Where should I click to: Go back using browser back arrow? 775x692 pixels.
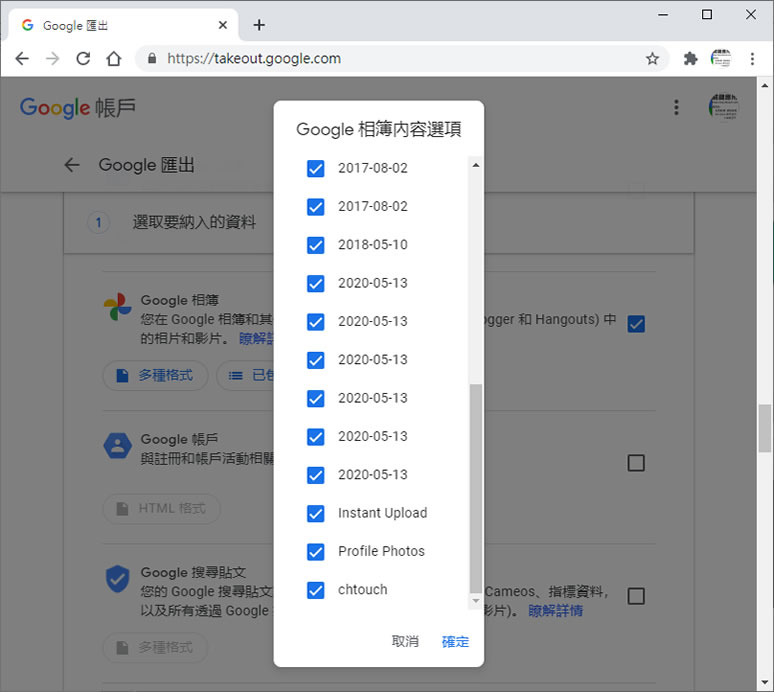click(x=22, y=59)
